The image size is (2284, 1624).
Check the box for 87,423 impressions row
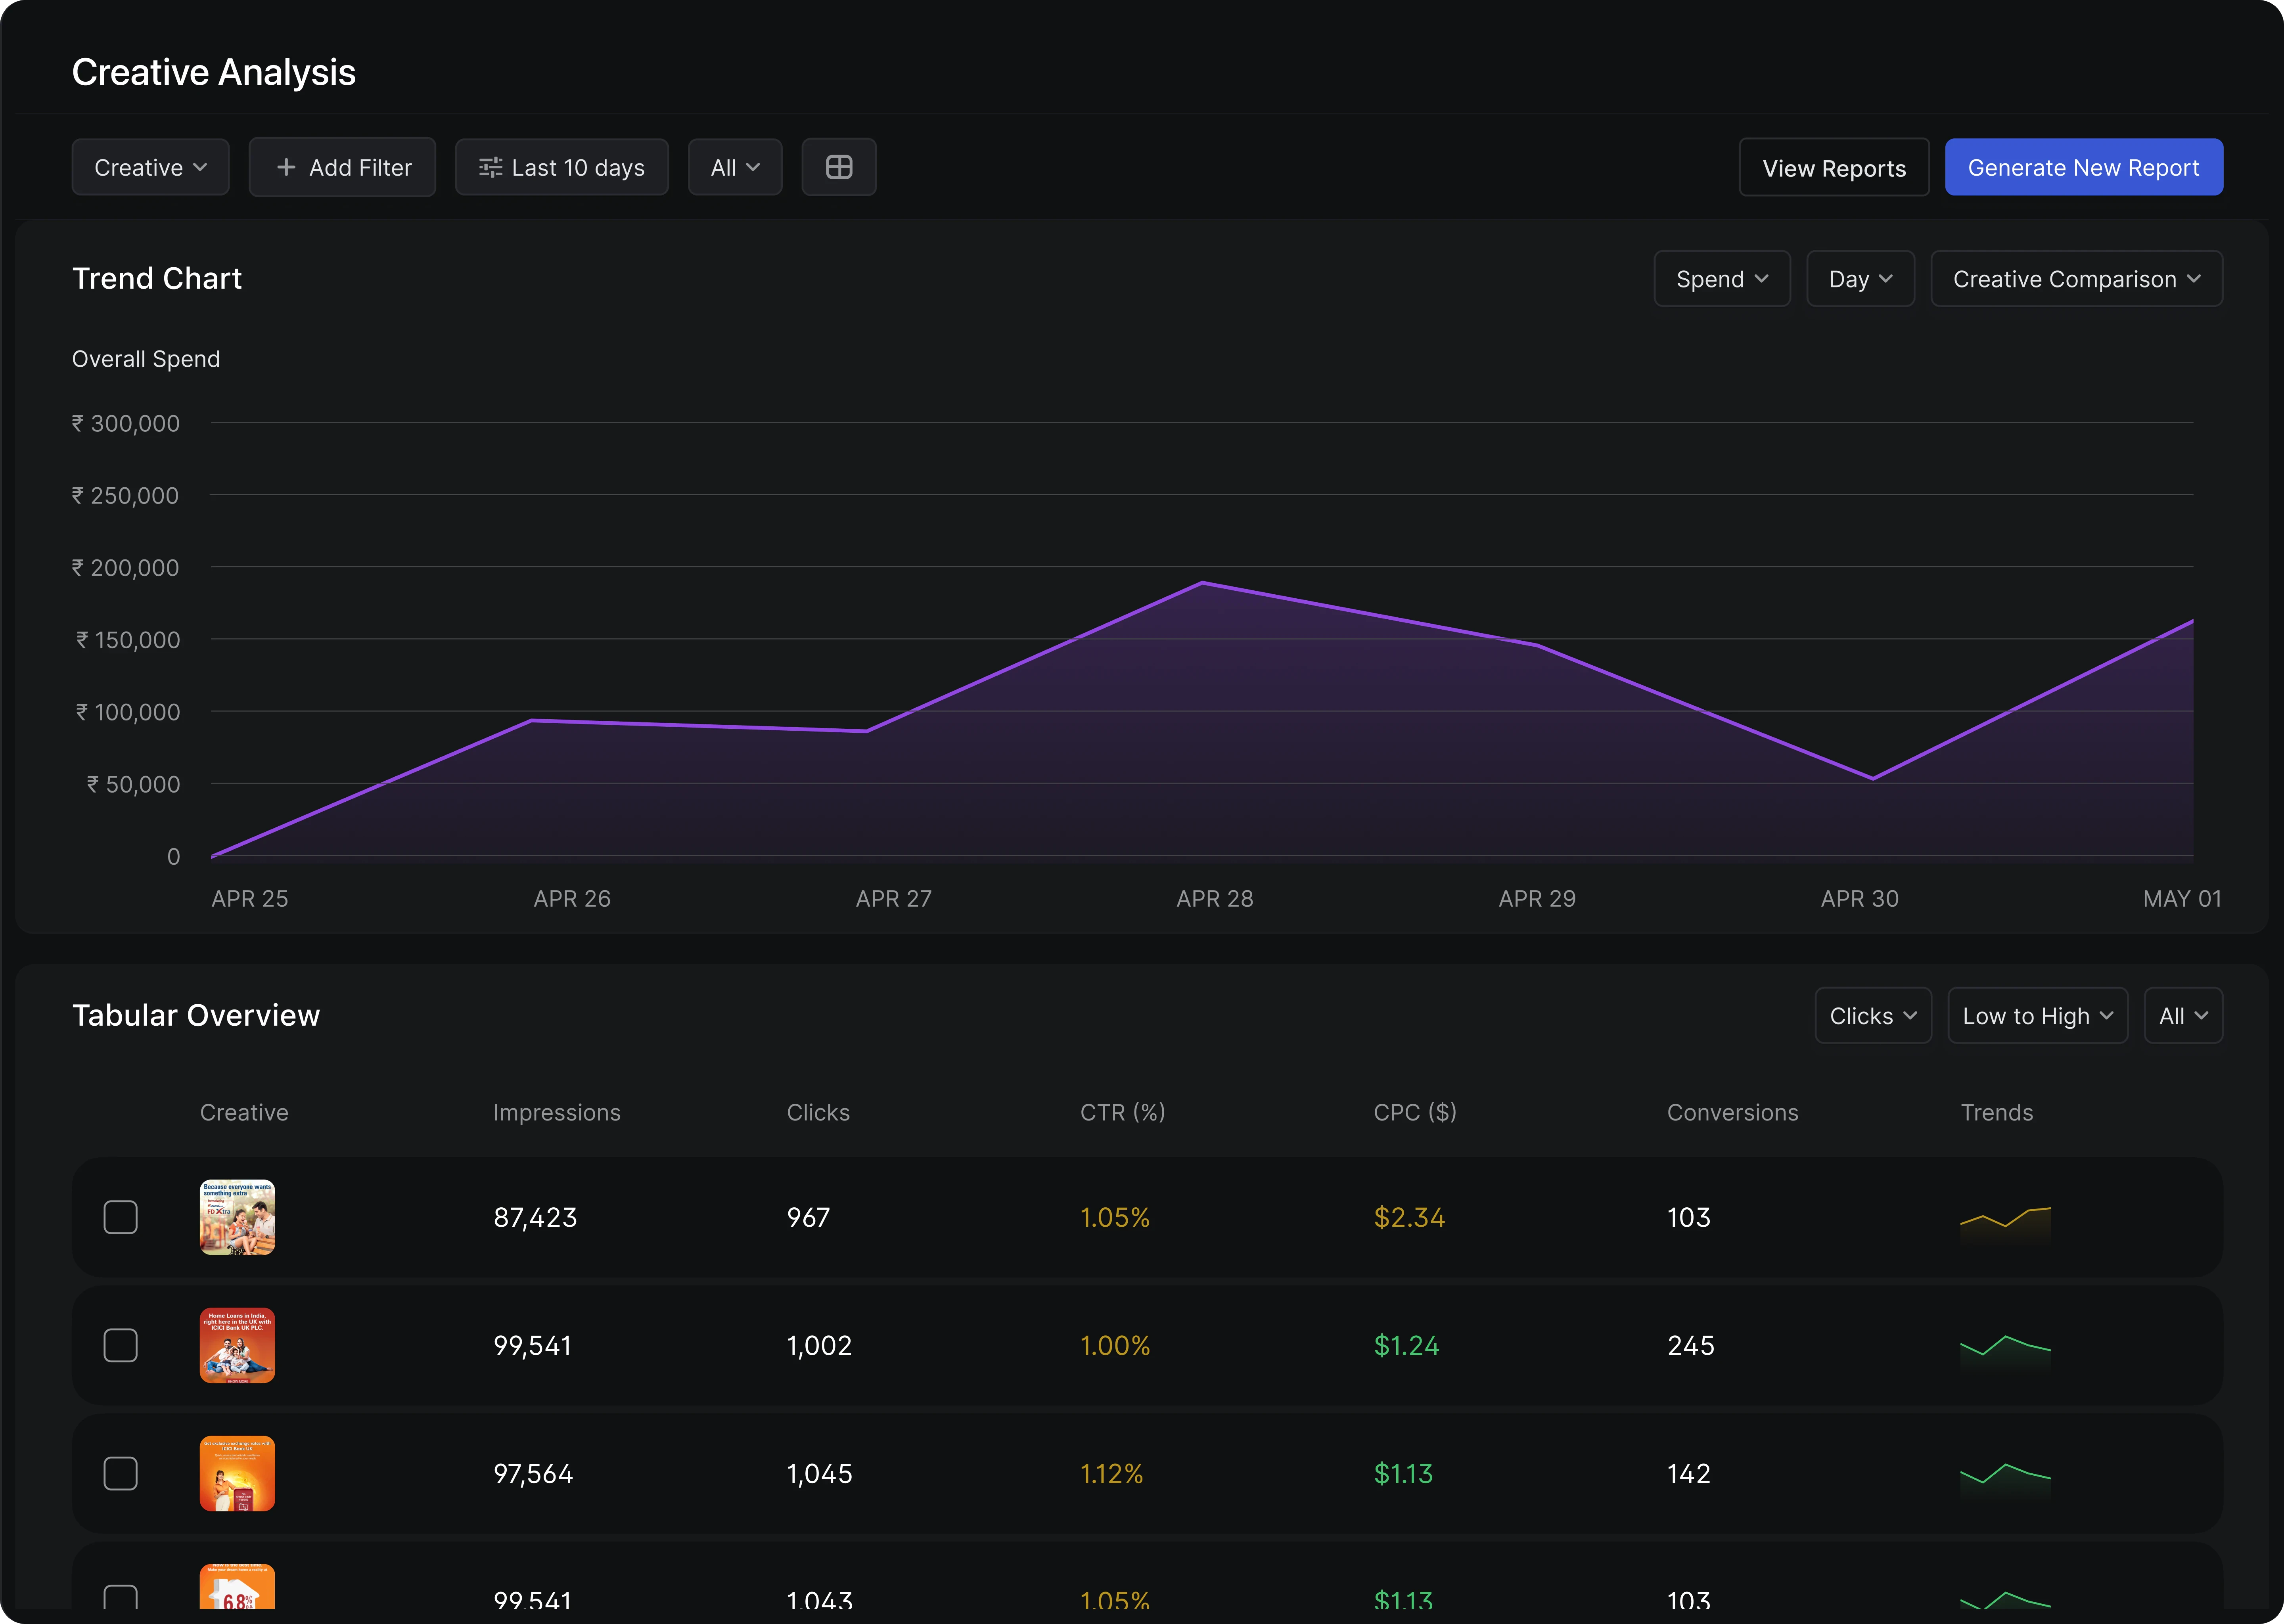(121, 1217)
